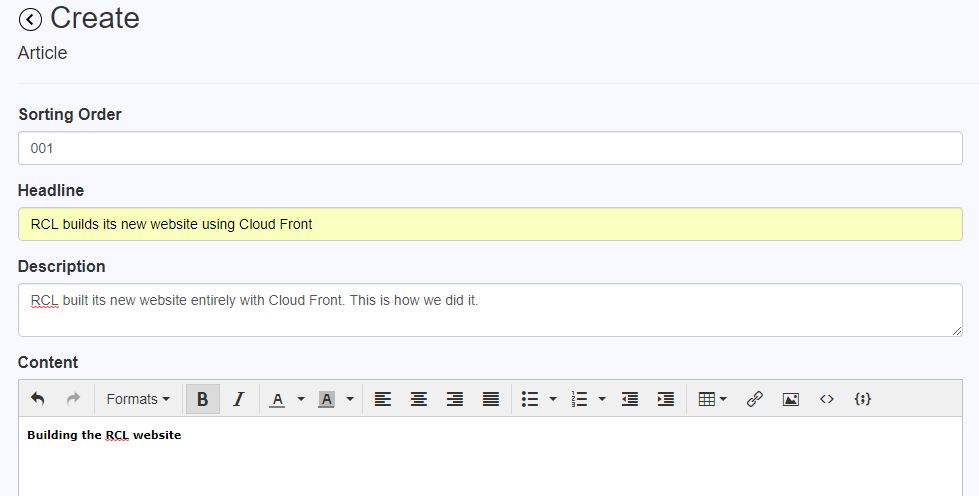
Task: Justify text alignment
Action: [x=491, y=399]
